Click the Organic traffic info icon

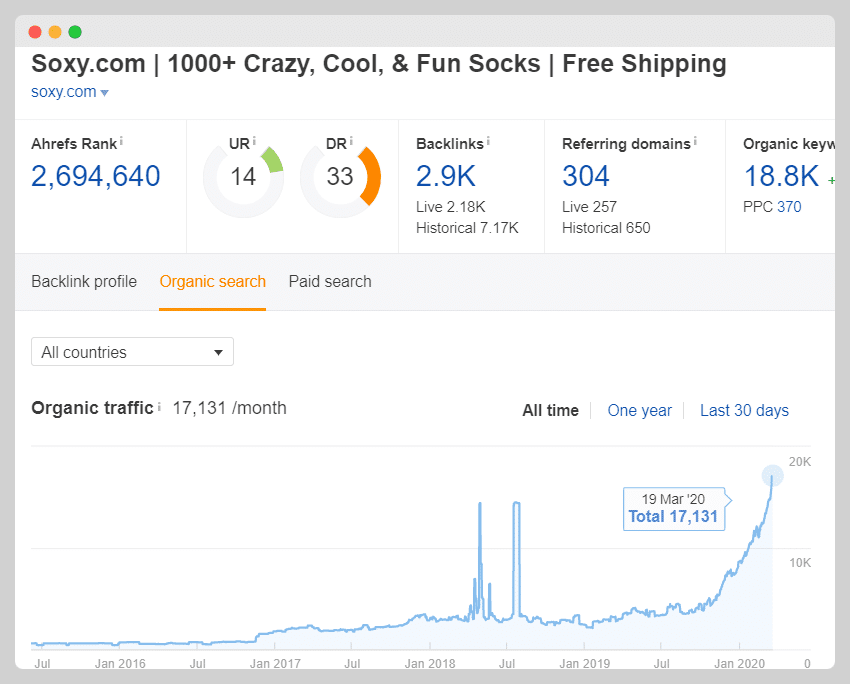tap(158, 406)
